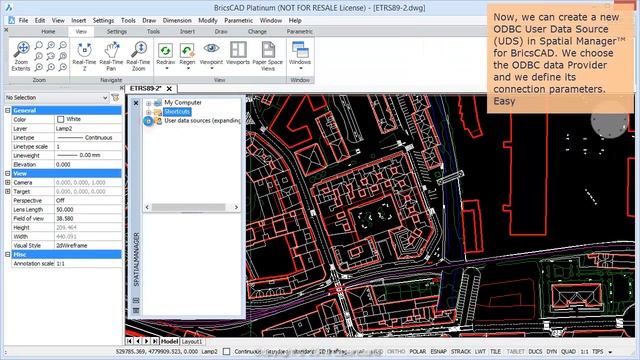Click the Zoom Extents tool
The height and width of the screenshot is (360, 640).
[x=21, y=56]
